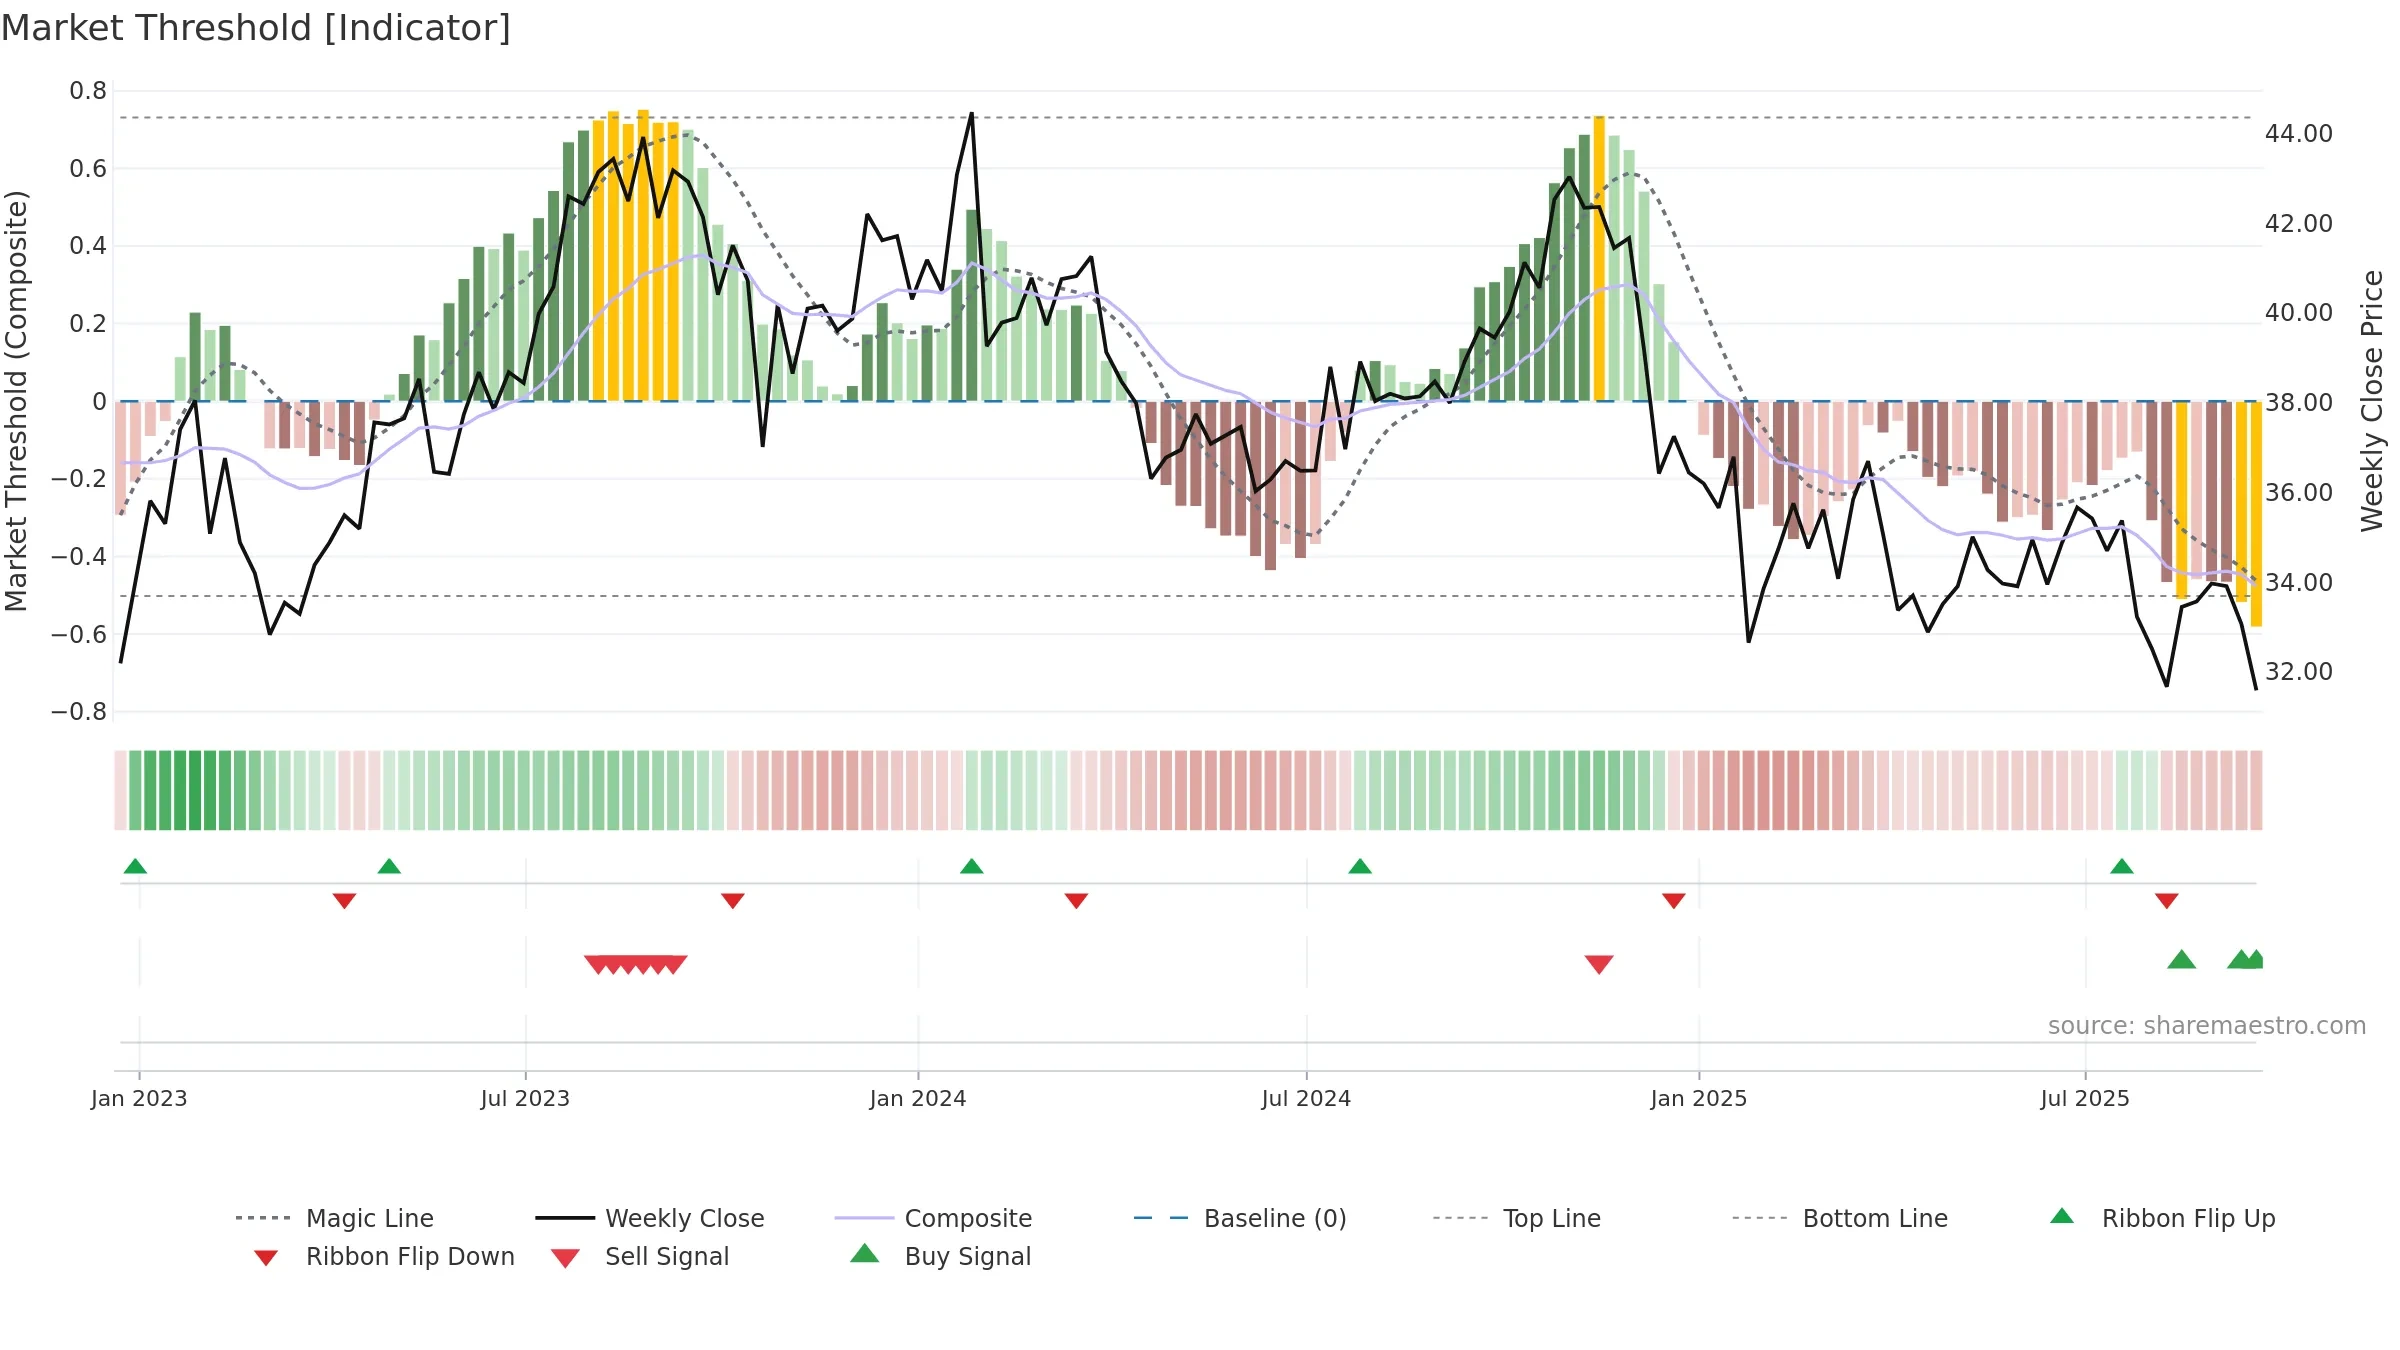Viewport: 2400px width, 1350px height.
Task: Toggle the Sell Signal legend entry
Action: (x=640, y=1256)
